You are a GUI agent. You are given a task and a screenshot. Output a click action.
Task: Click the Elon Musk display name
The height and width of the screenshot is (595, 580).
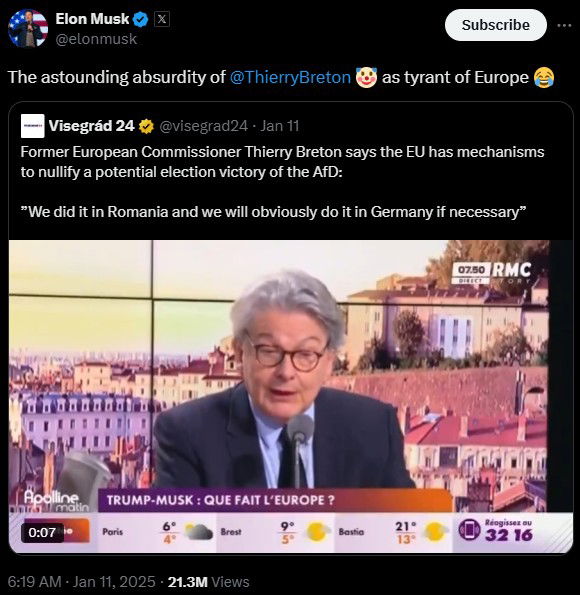coord(92,19)
